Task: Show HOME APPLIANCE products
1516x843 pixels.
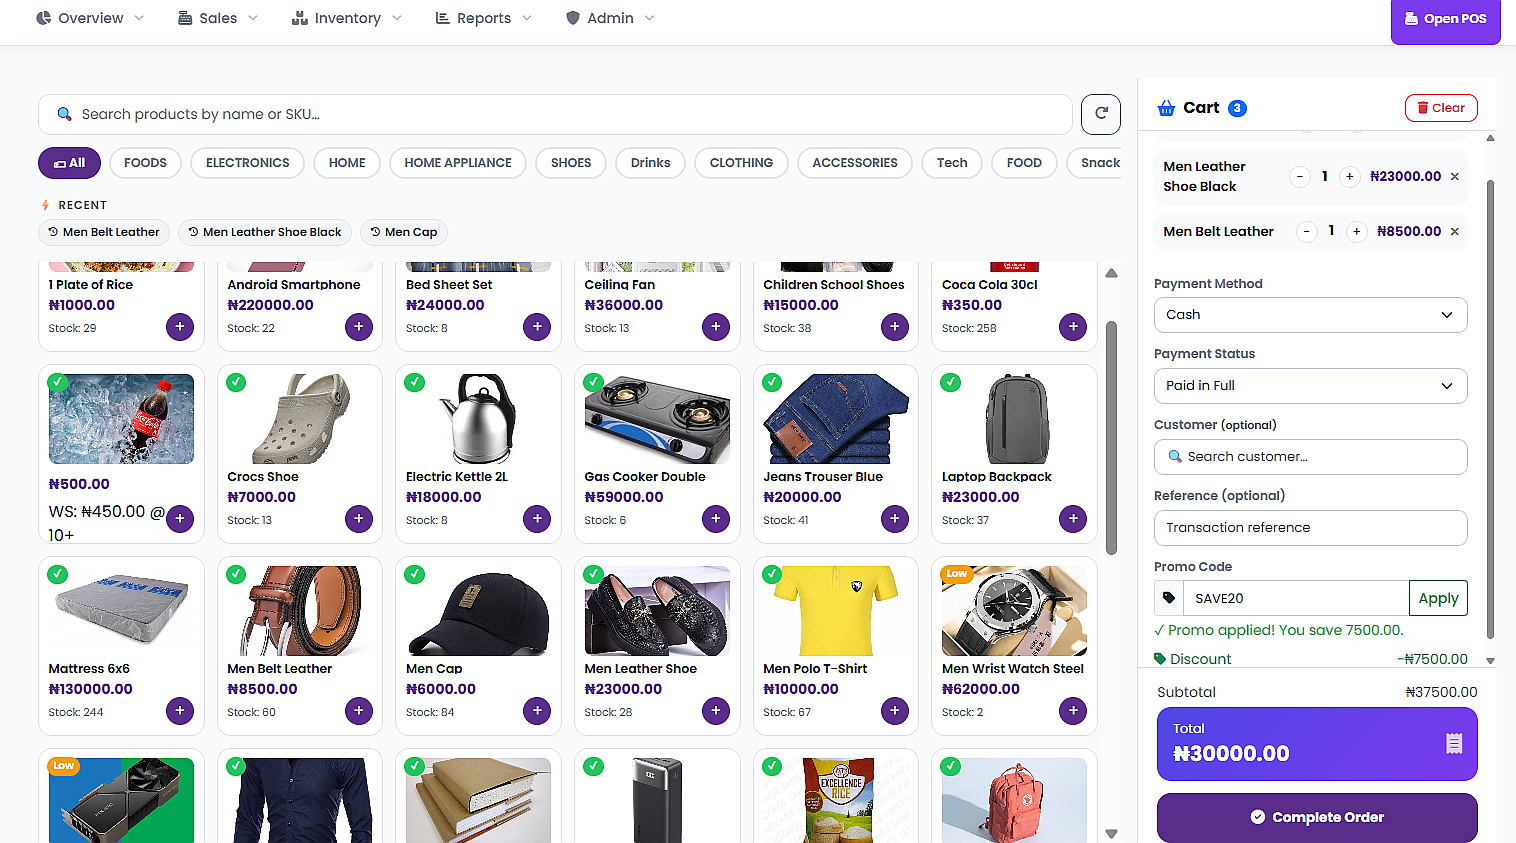Action: 458,163
